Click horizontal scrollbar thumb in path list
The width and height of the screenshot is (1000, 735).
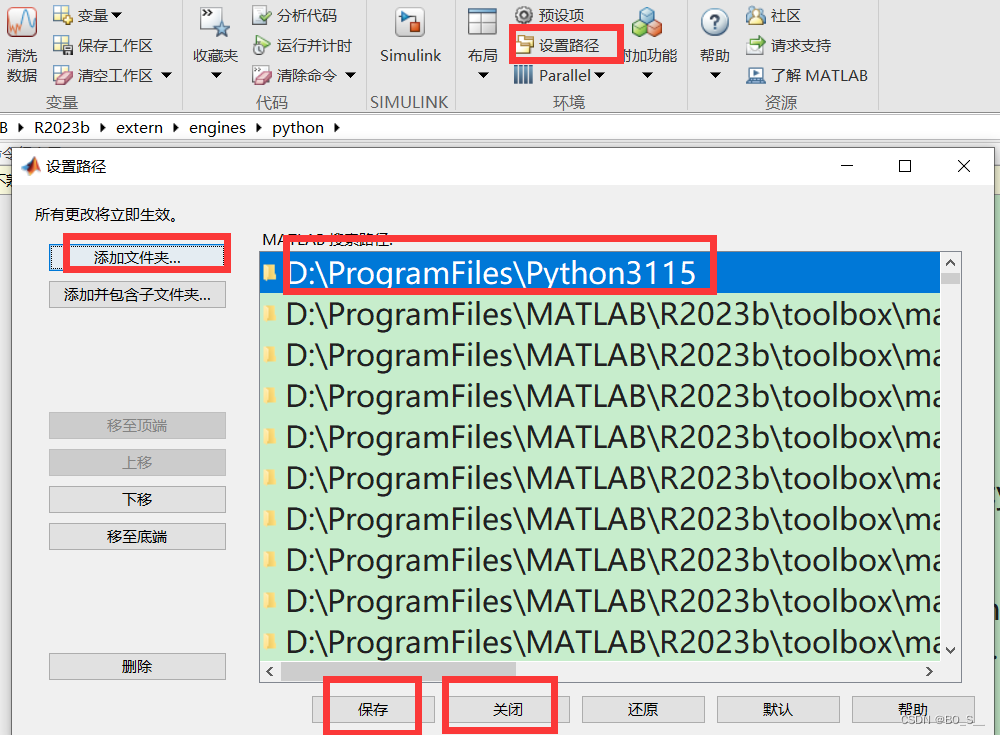pos(398,671)
